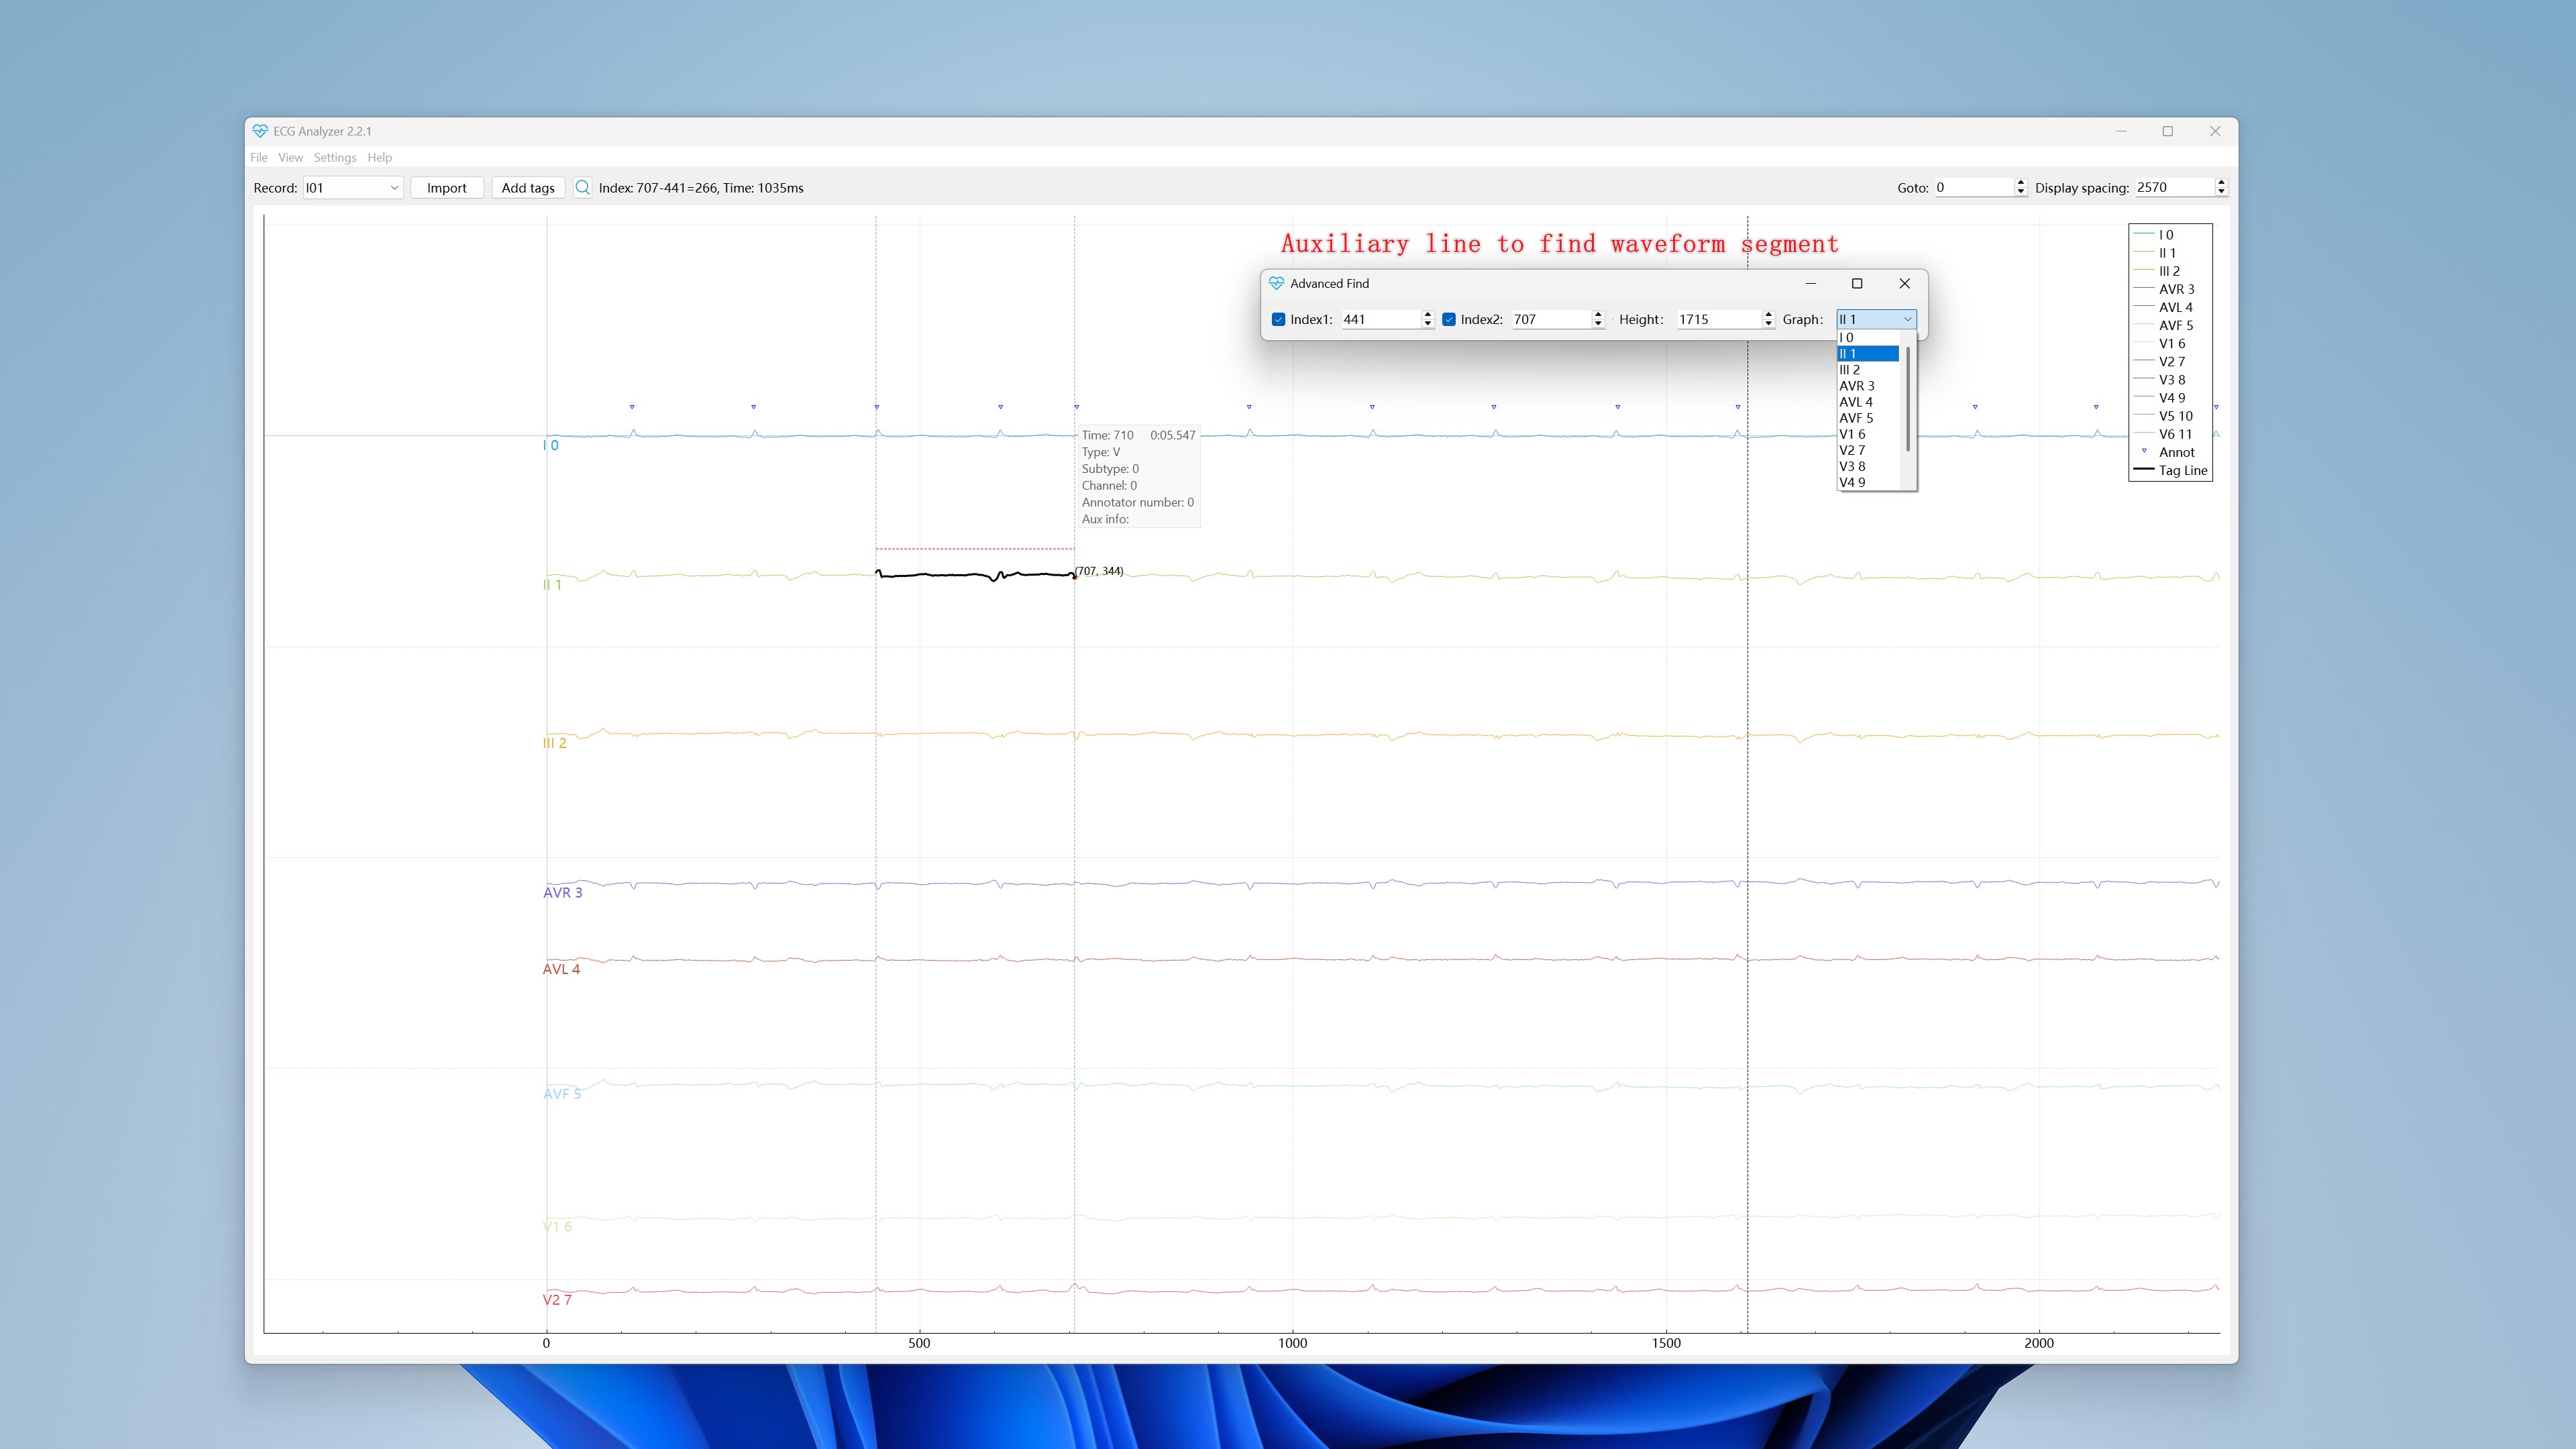
Task: Click the Annot legend entry
Action: pos(2167,452)
